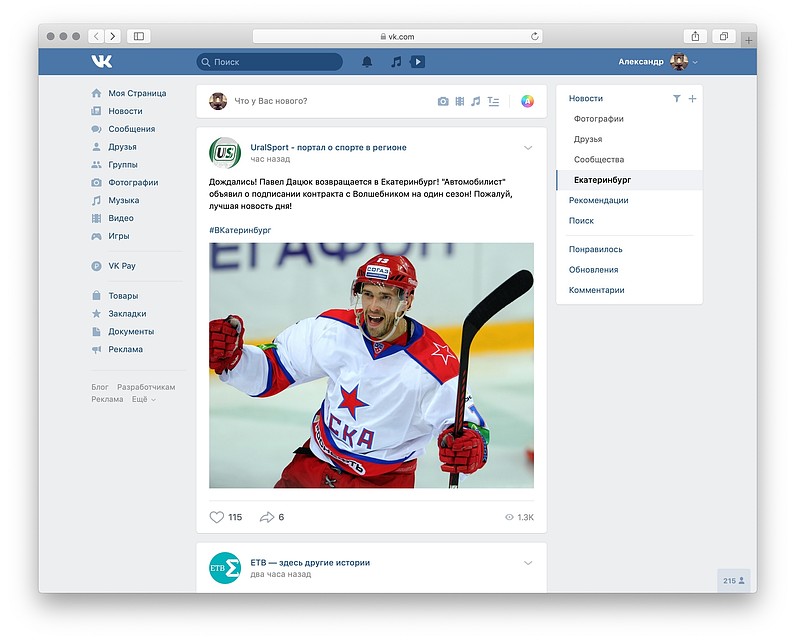Click the ETB community avatar

(225, 567)
